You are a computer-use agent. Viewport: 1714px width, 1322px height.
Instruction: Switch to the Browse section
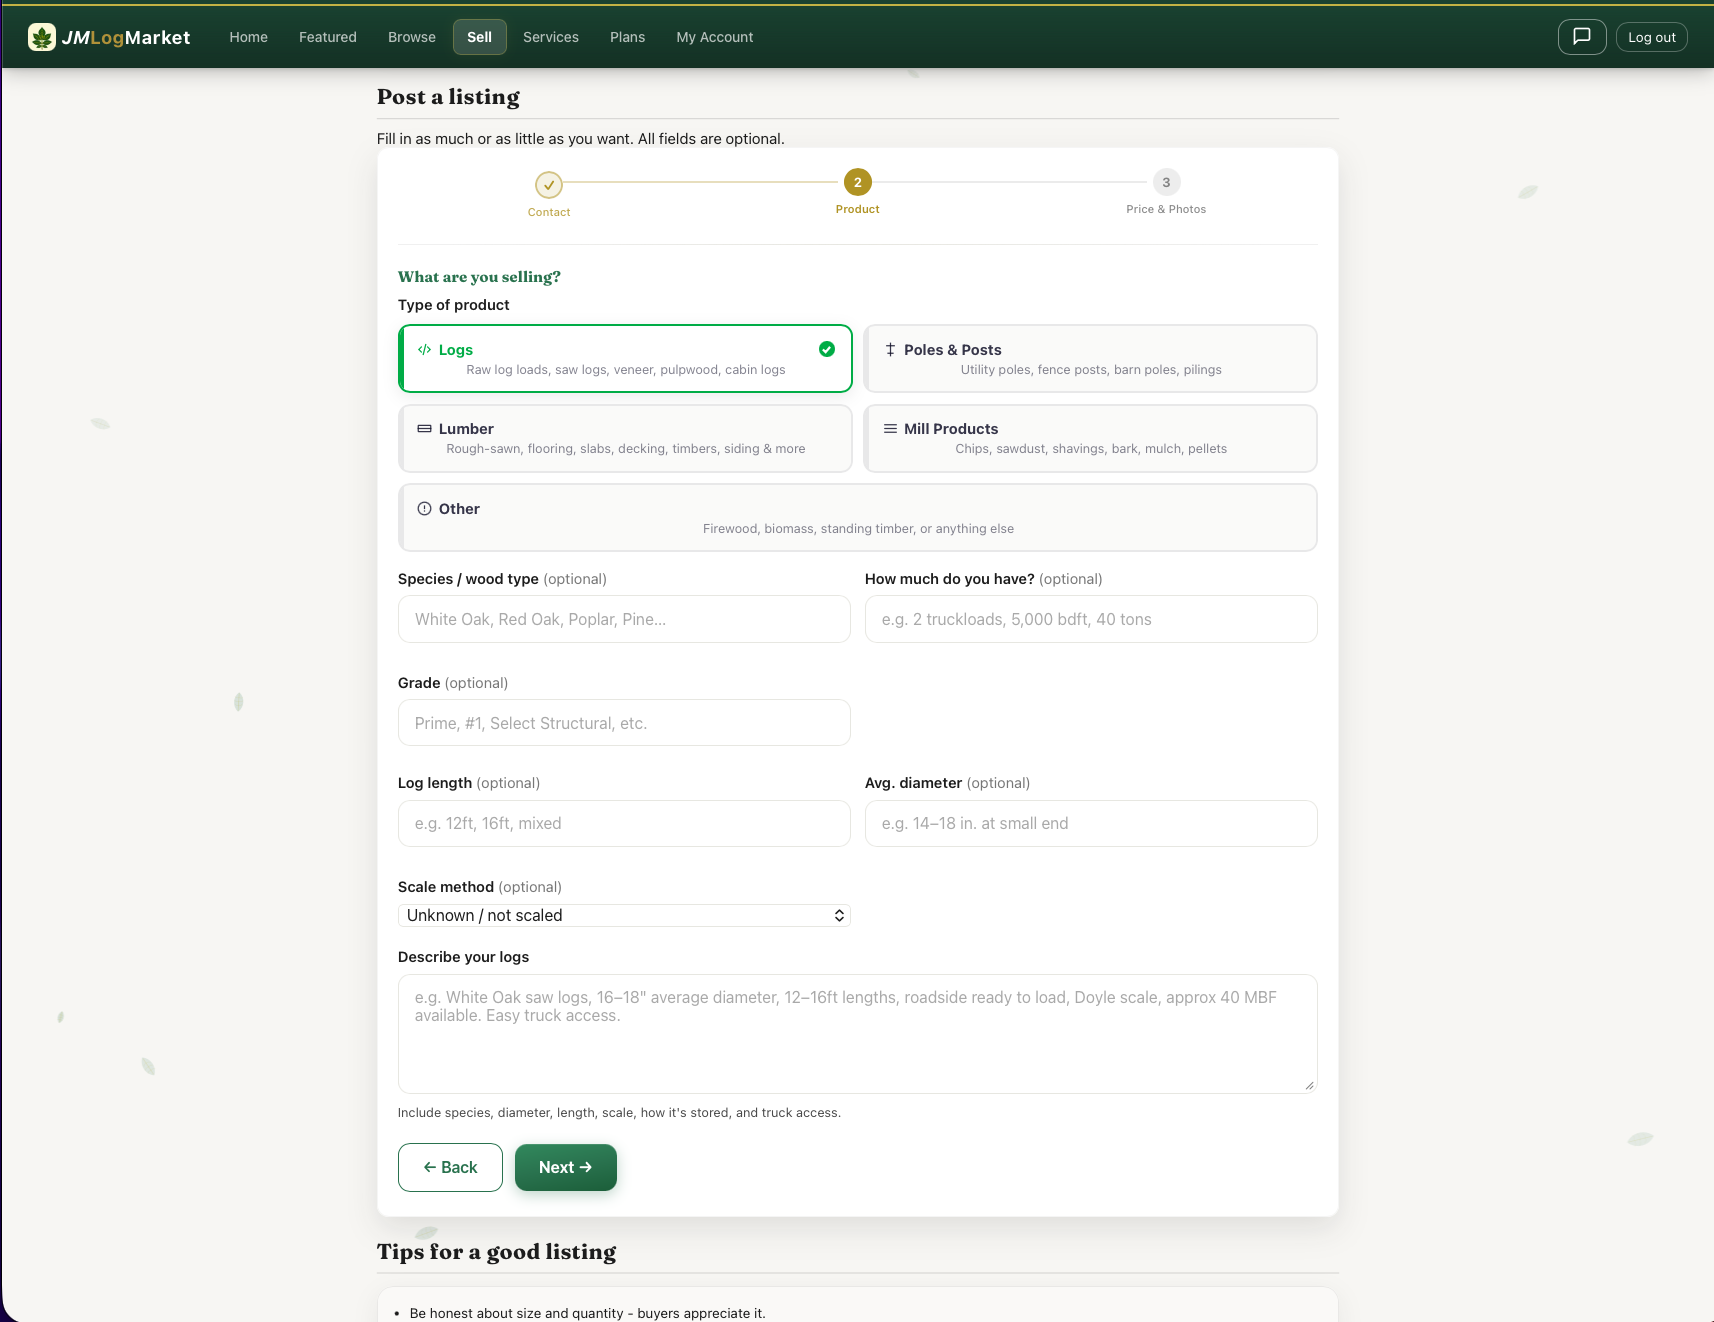(411, 37)
